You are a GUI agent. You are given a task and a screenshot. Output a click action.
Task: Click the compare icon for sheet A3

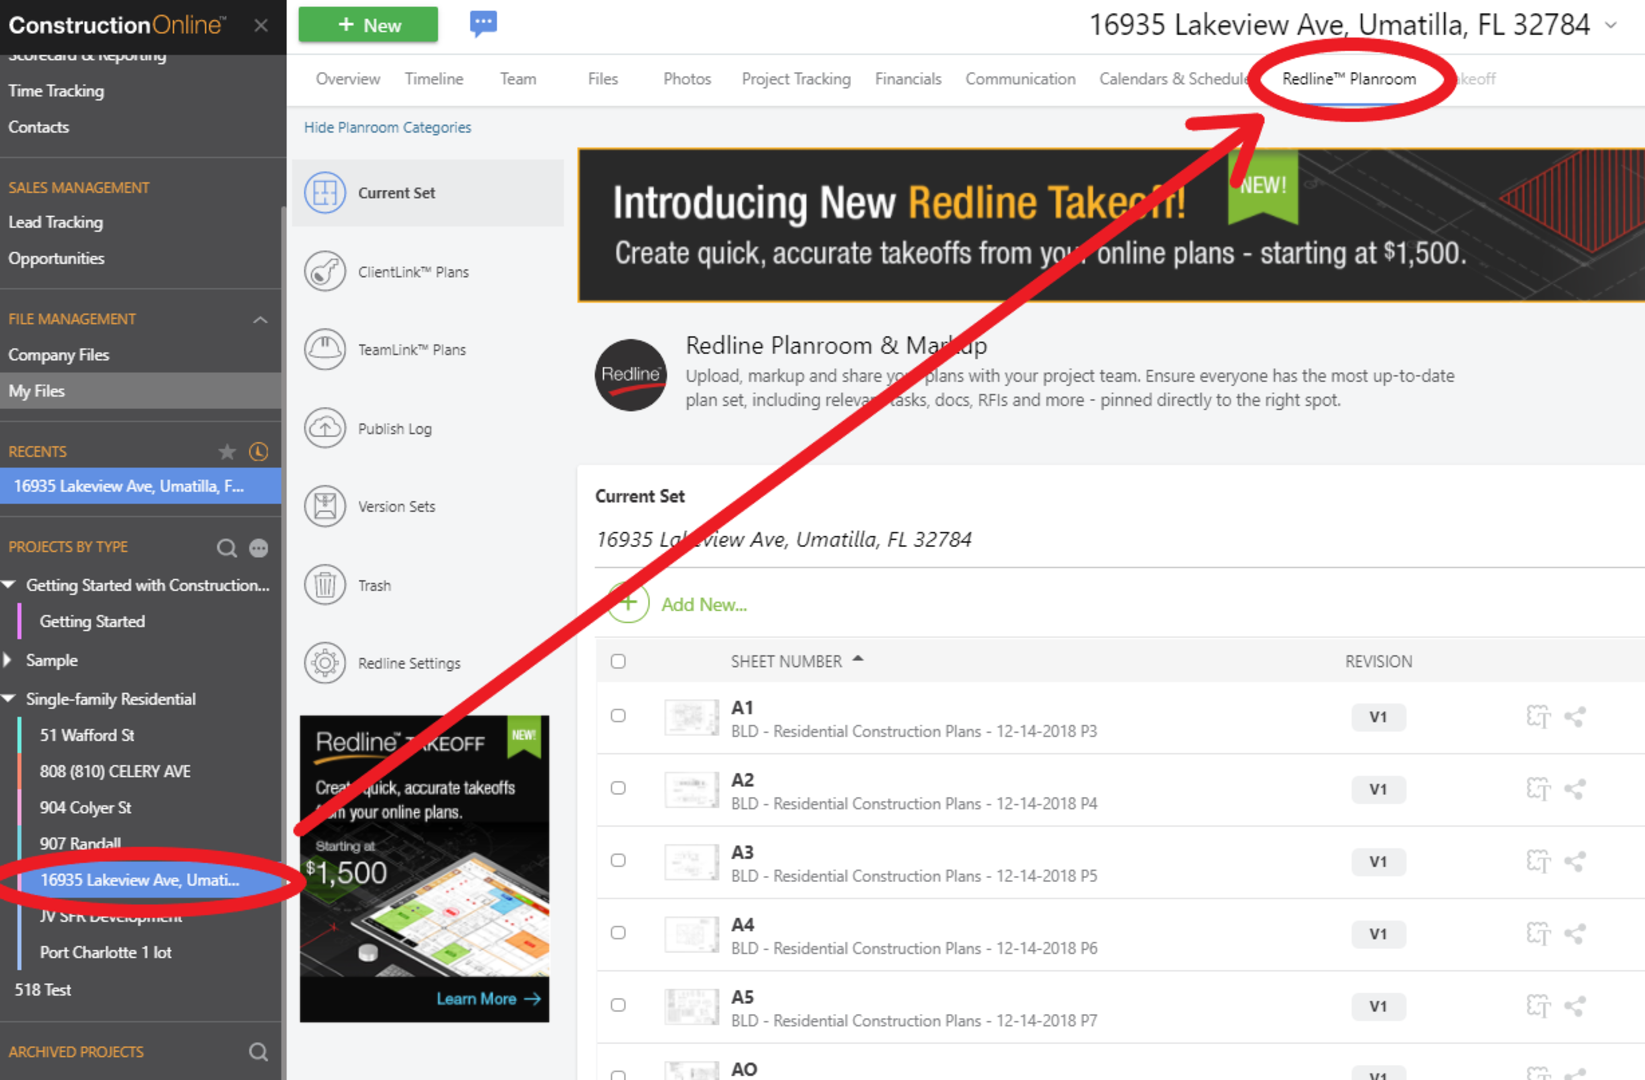pos(1538,861)
